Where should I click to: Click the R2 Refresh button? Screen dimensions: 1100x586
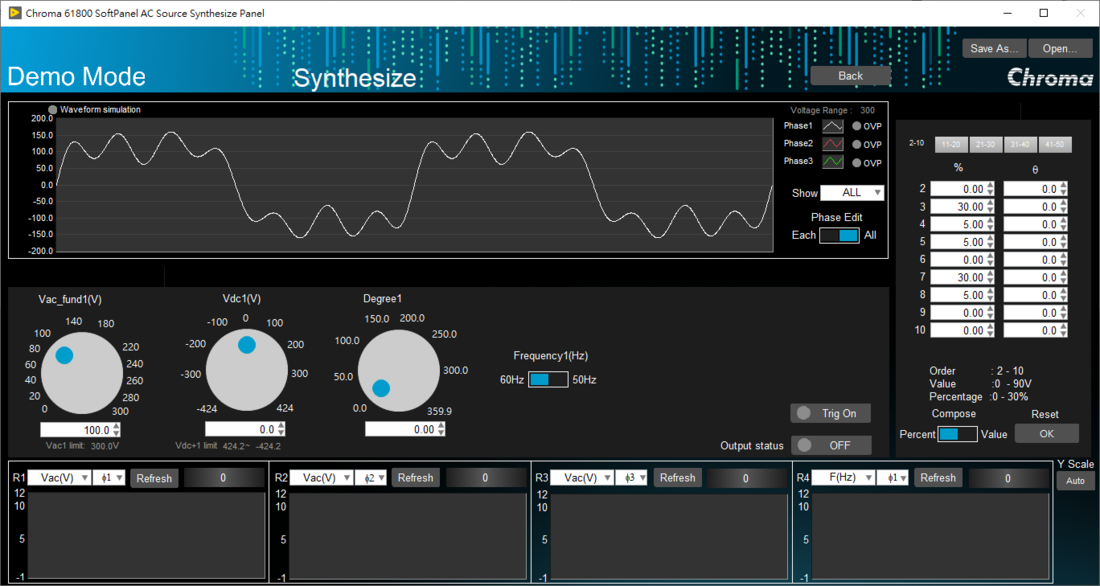[x=415, y=479]
